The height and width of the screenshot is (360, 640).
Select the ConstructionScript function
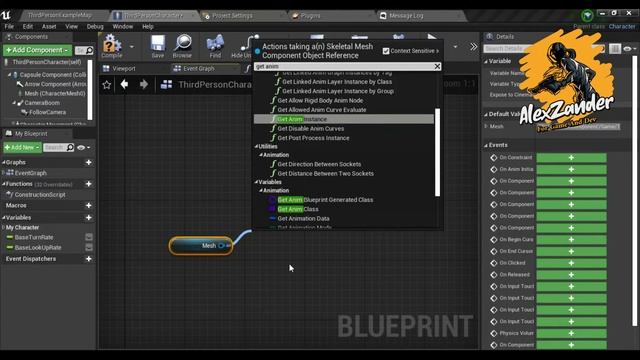[40, 195]
